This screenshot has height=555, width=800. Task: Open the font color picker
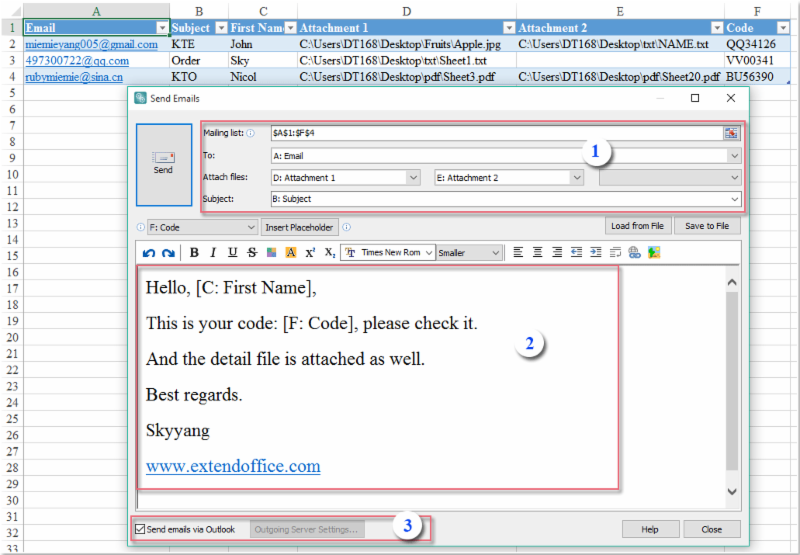click(x=271, y=253)
